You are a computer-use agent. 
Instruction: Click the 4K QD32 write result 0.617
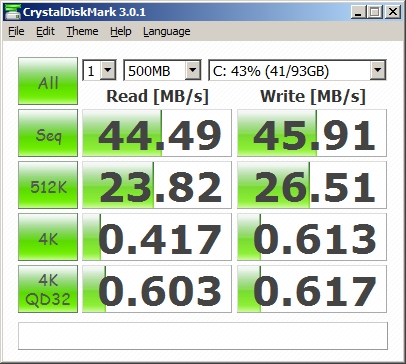(312, 289)
